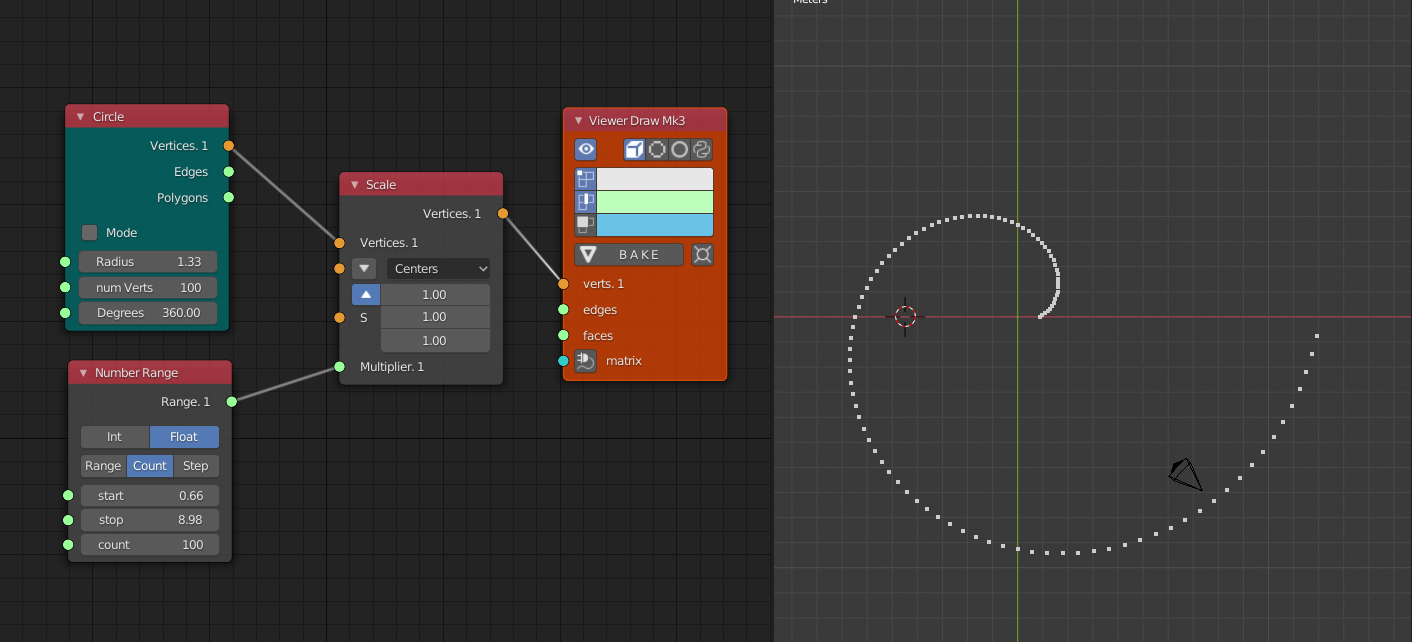Image resolution: width=1412 pixels, height=642 pixels.
Task: Click the last S vector value 1.00
Action: [435, 340]
